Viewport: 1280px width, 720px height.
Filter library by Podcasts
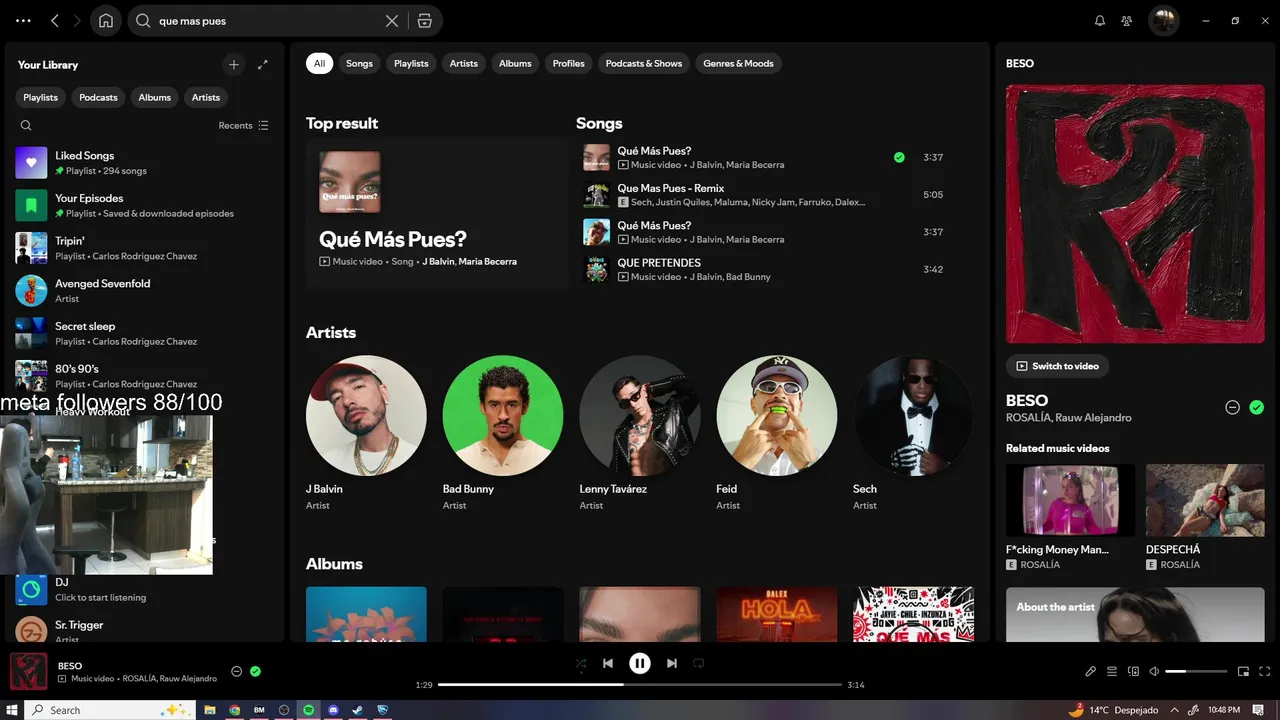click(x=98, y=97)
